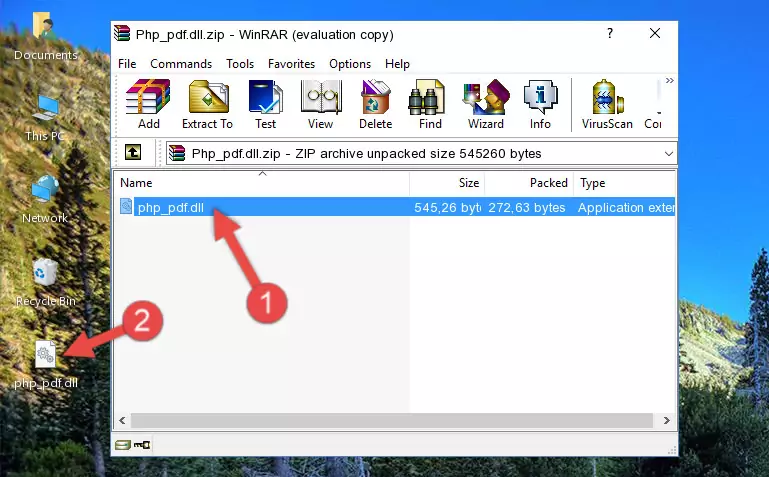The width and height of the screenshot is (769, 477).
Task: Click the Delete toolbar icon
Action: (375, 104)
